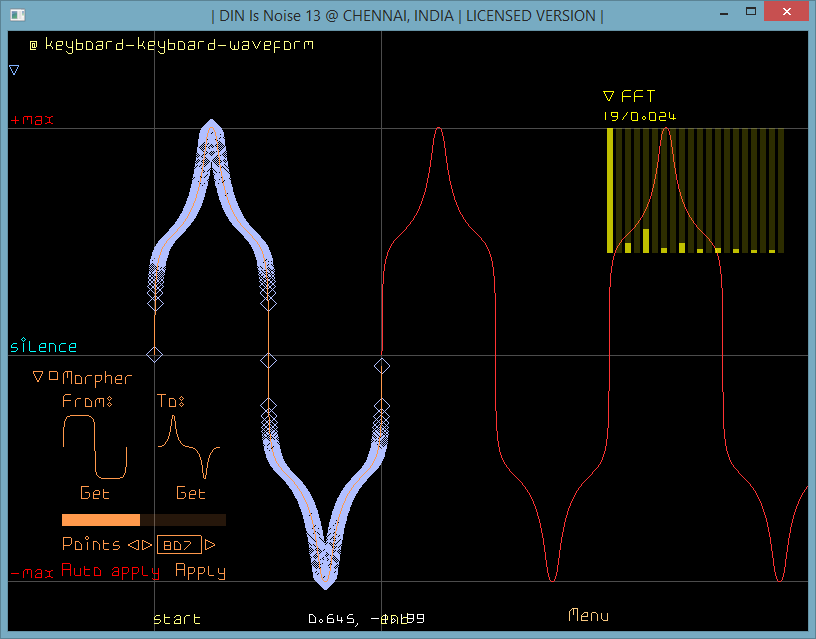This screenshot has width=816, height=639.
Task: Click the waveform vertex diamond on silence line
Action: pos(154,355)
